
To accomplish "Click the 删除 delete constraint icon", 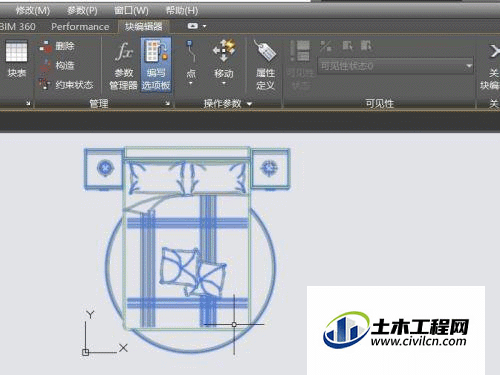I will click(46, 47).
